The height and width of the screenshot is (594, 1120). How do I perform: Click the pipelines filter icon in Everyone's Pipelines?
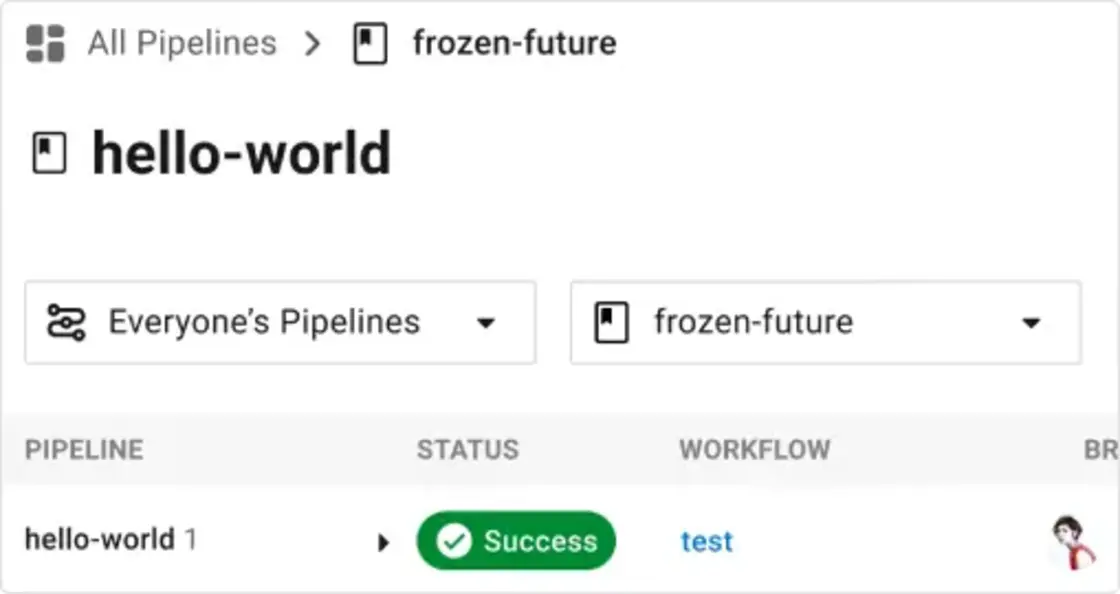66,322
